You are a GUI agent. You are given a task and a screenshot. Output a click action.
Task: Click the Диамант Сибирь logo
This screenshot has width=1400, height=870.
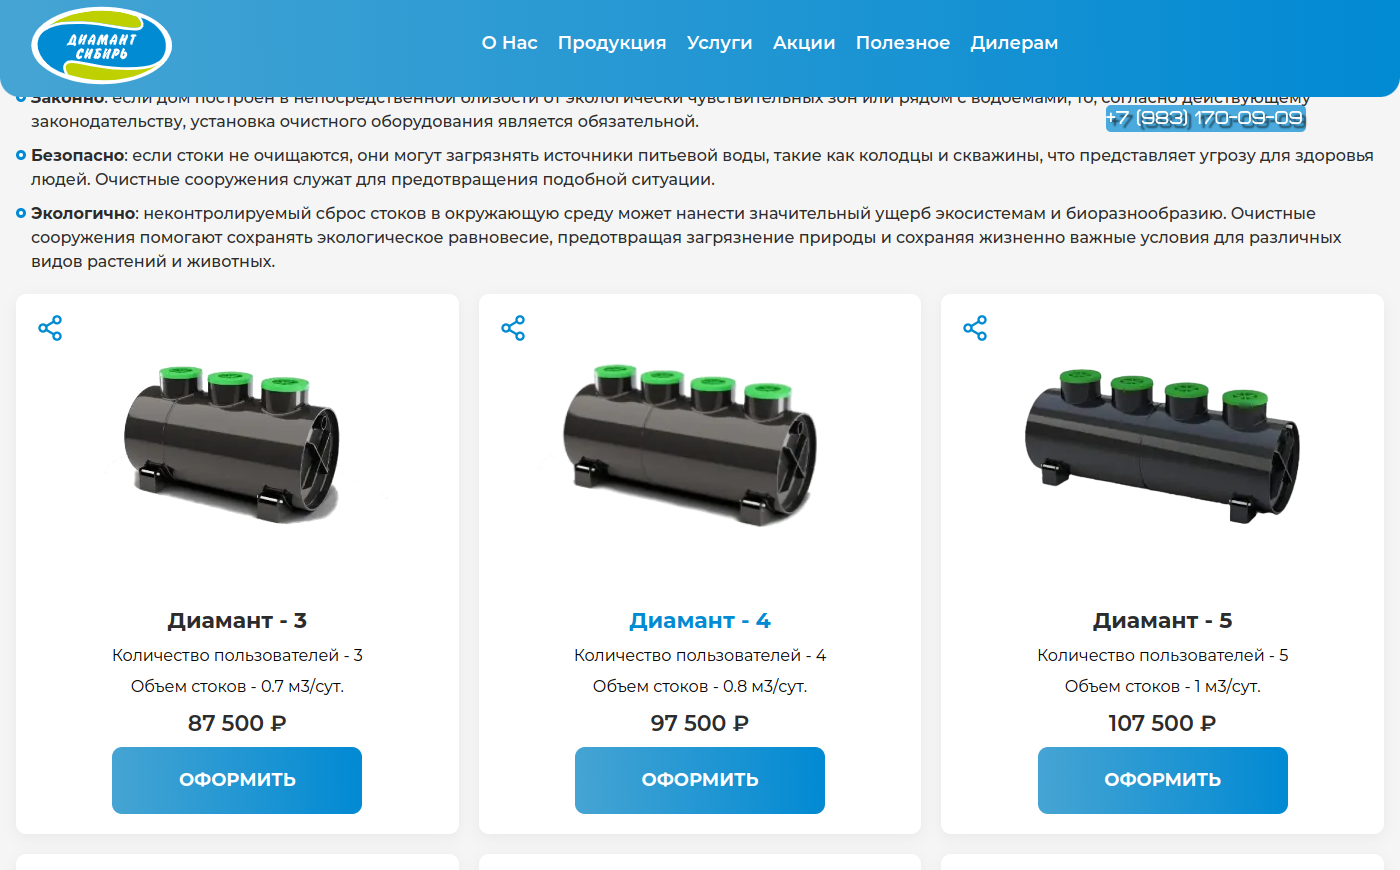click(x=102, y=45)
